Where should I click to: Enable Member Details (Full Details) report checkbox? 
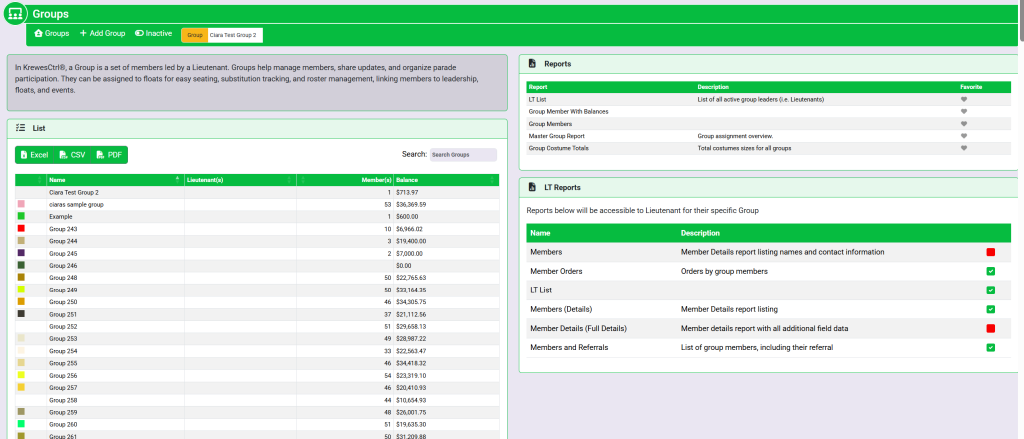click(x=990, y=328)
